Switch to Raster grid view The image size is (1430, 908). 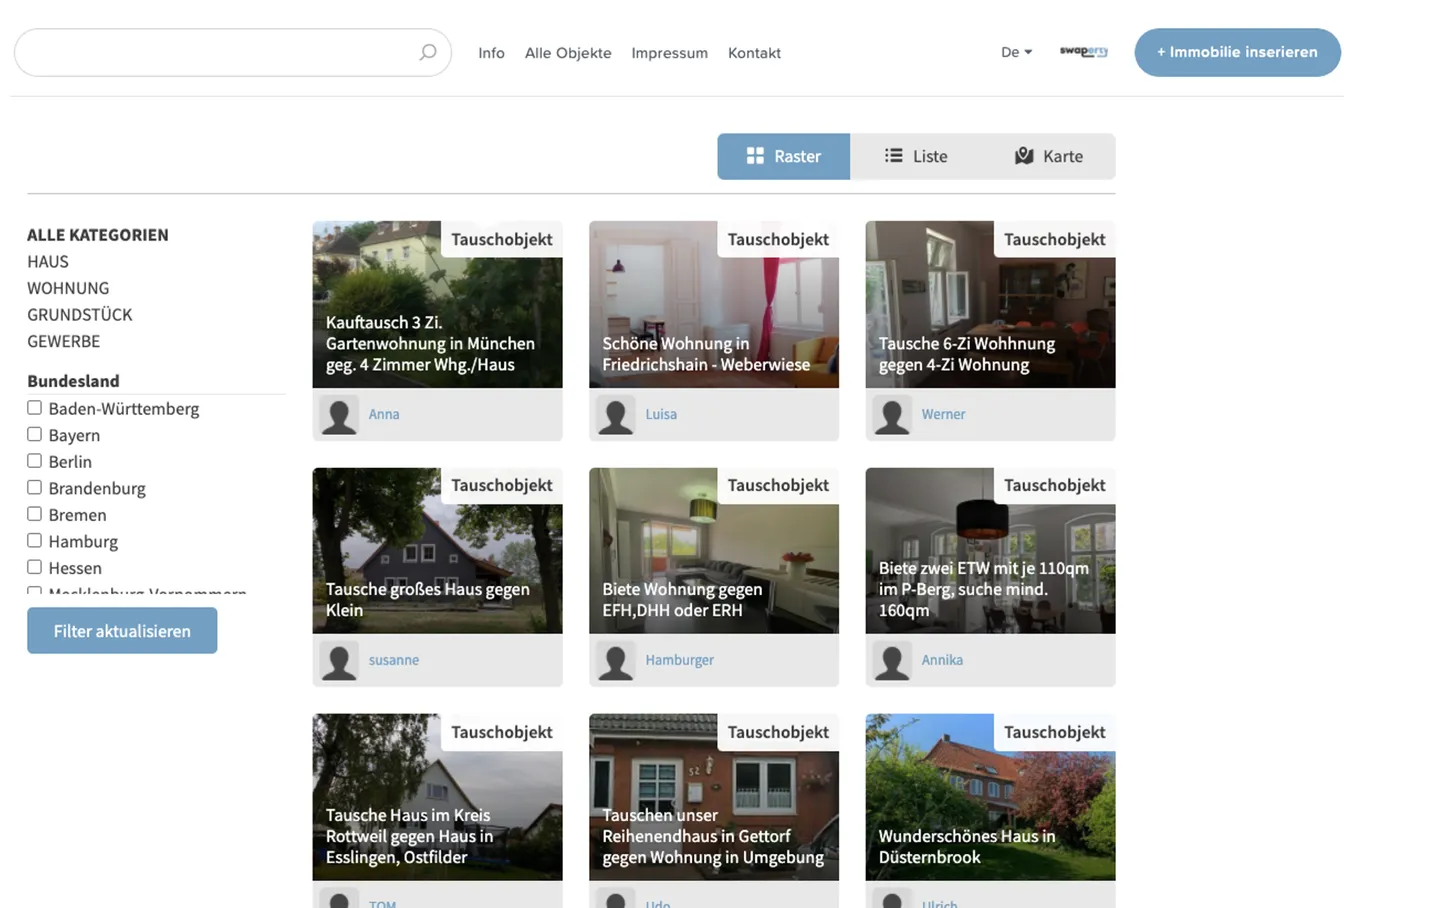click(783, 156)
